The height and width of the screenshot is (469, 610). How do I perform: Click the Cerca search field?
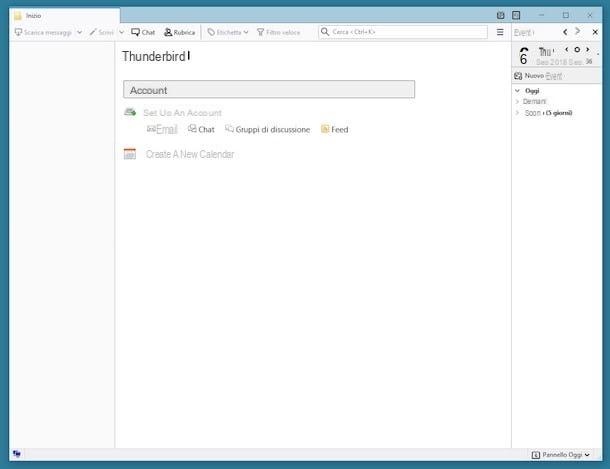403,32
